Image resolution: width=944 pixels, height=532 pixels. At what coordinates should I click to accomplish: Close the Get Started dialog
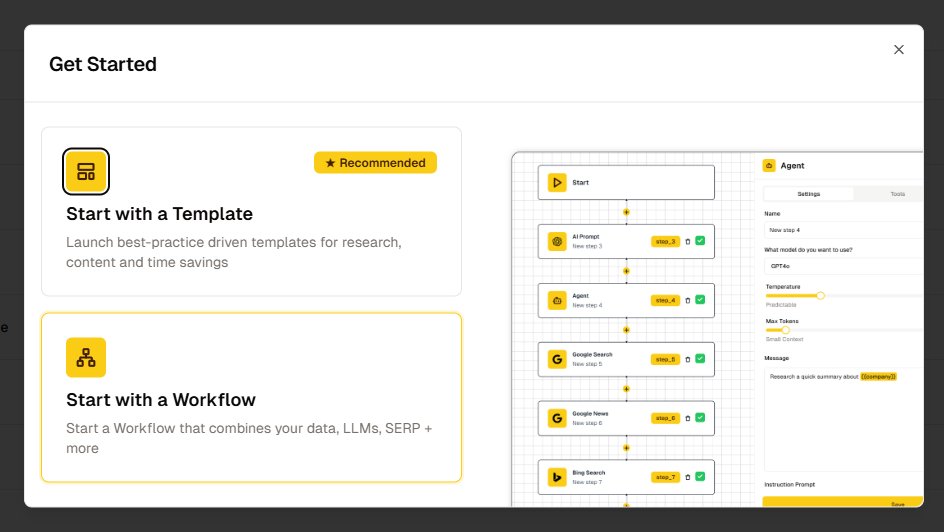point(898,49)
